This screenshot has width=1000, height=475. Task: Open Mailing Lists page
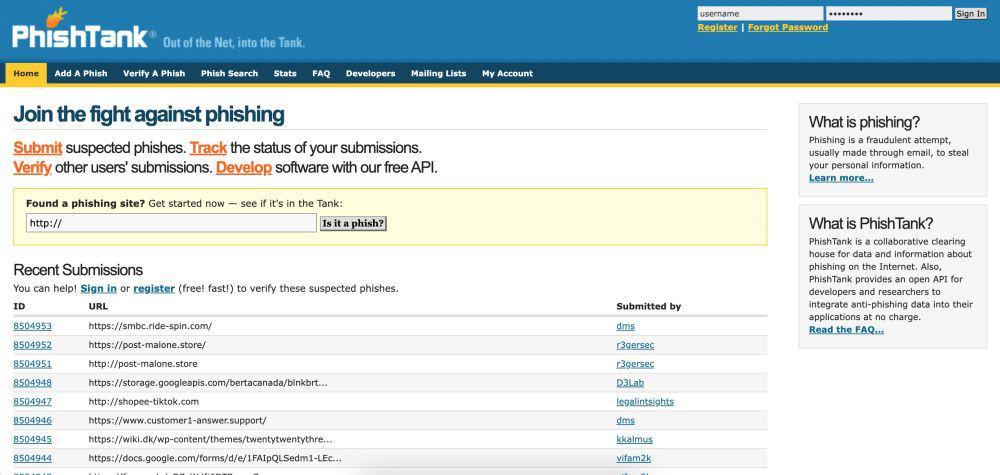pyautogui.click(x=439, y=73)
